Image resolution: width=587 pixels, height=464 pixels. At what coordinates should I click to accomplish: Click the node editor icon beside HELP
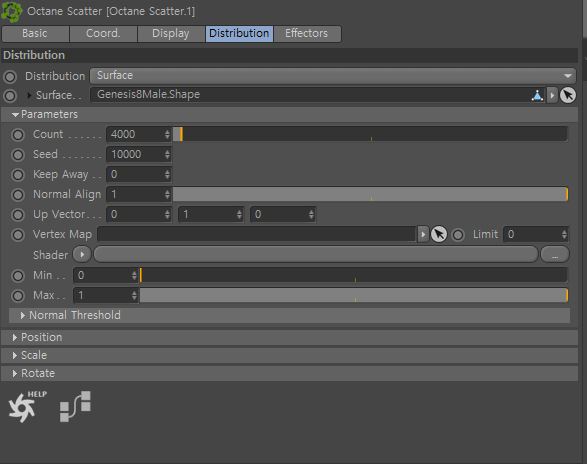(75, 406)
